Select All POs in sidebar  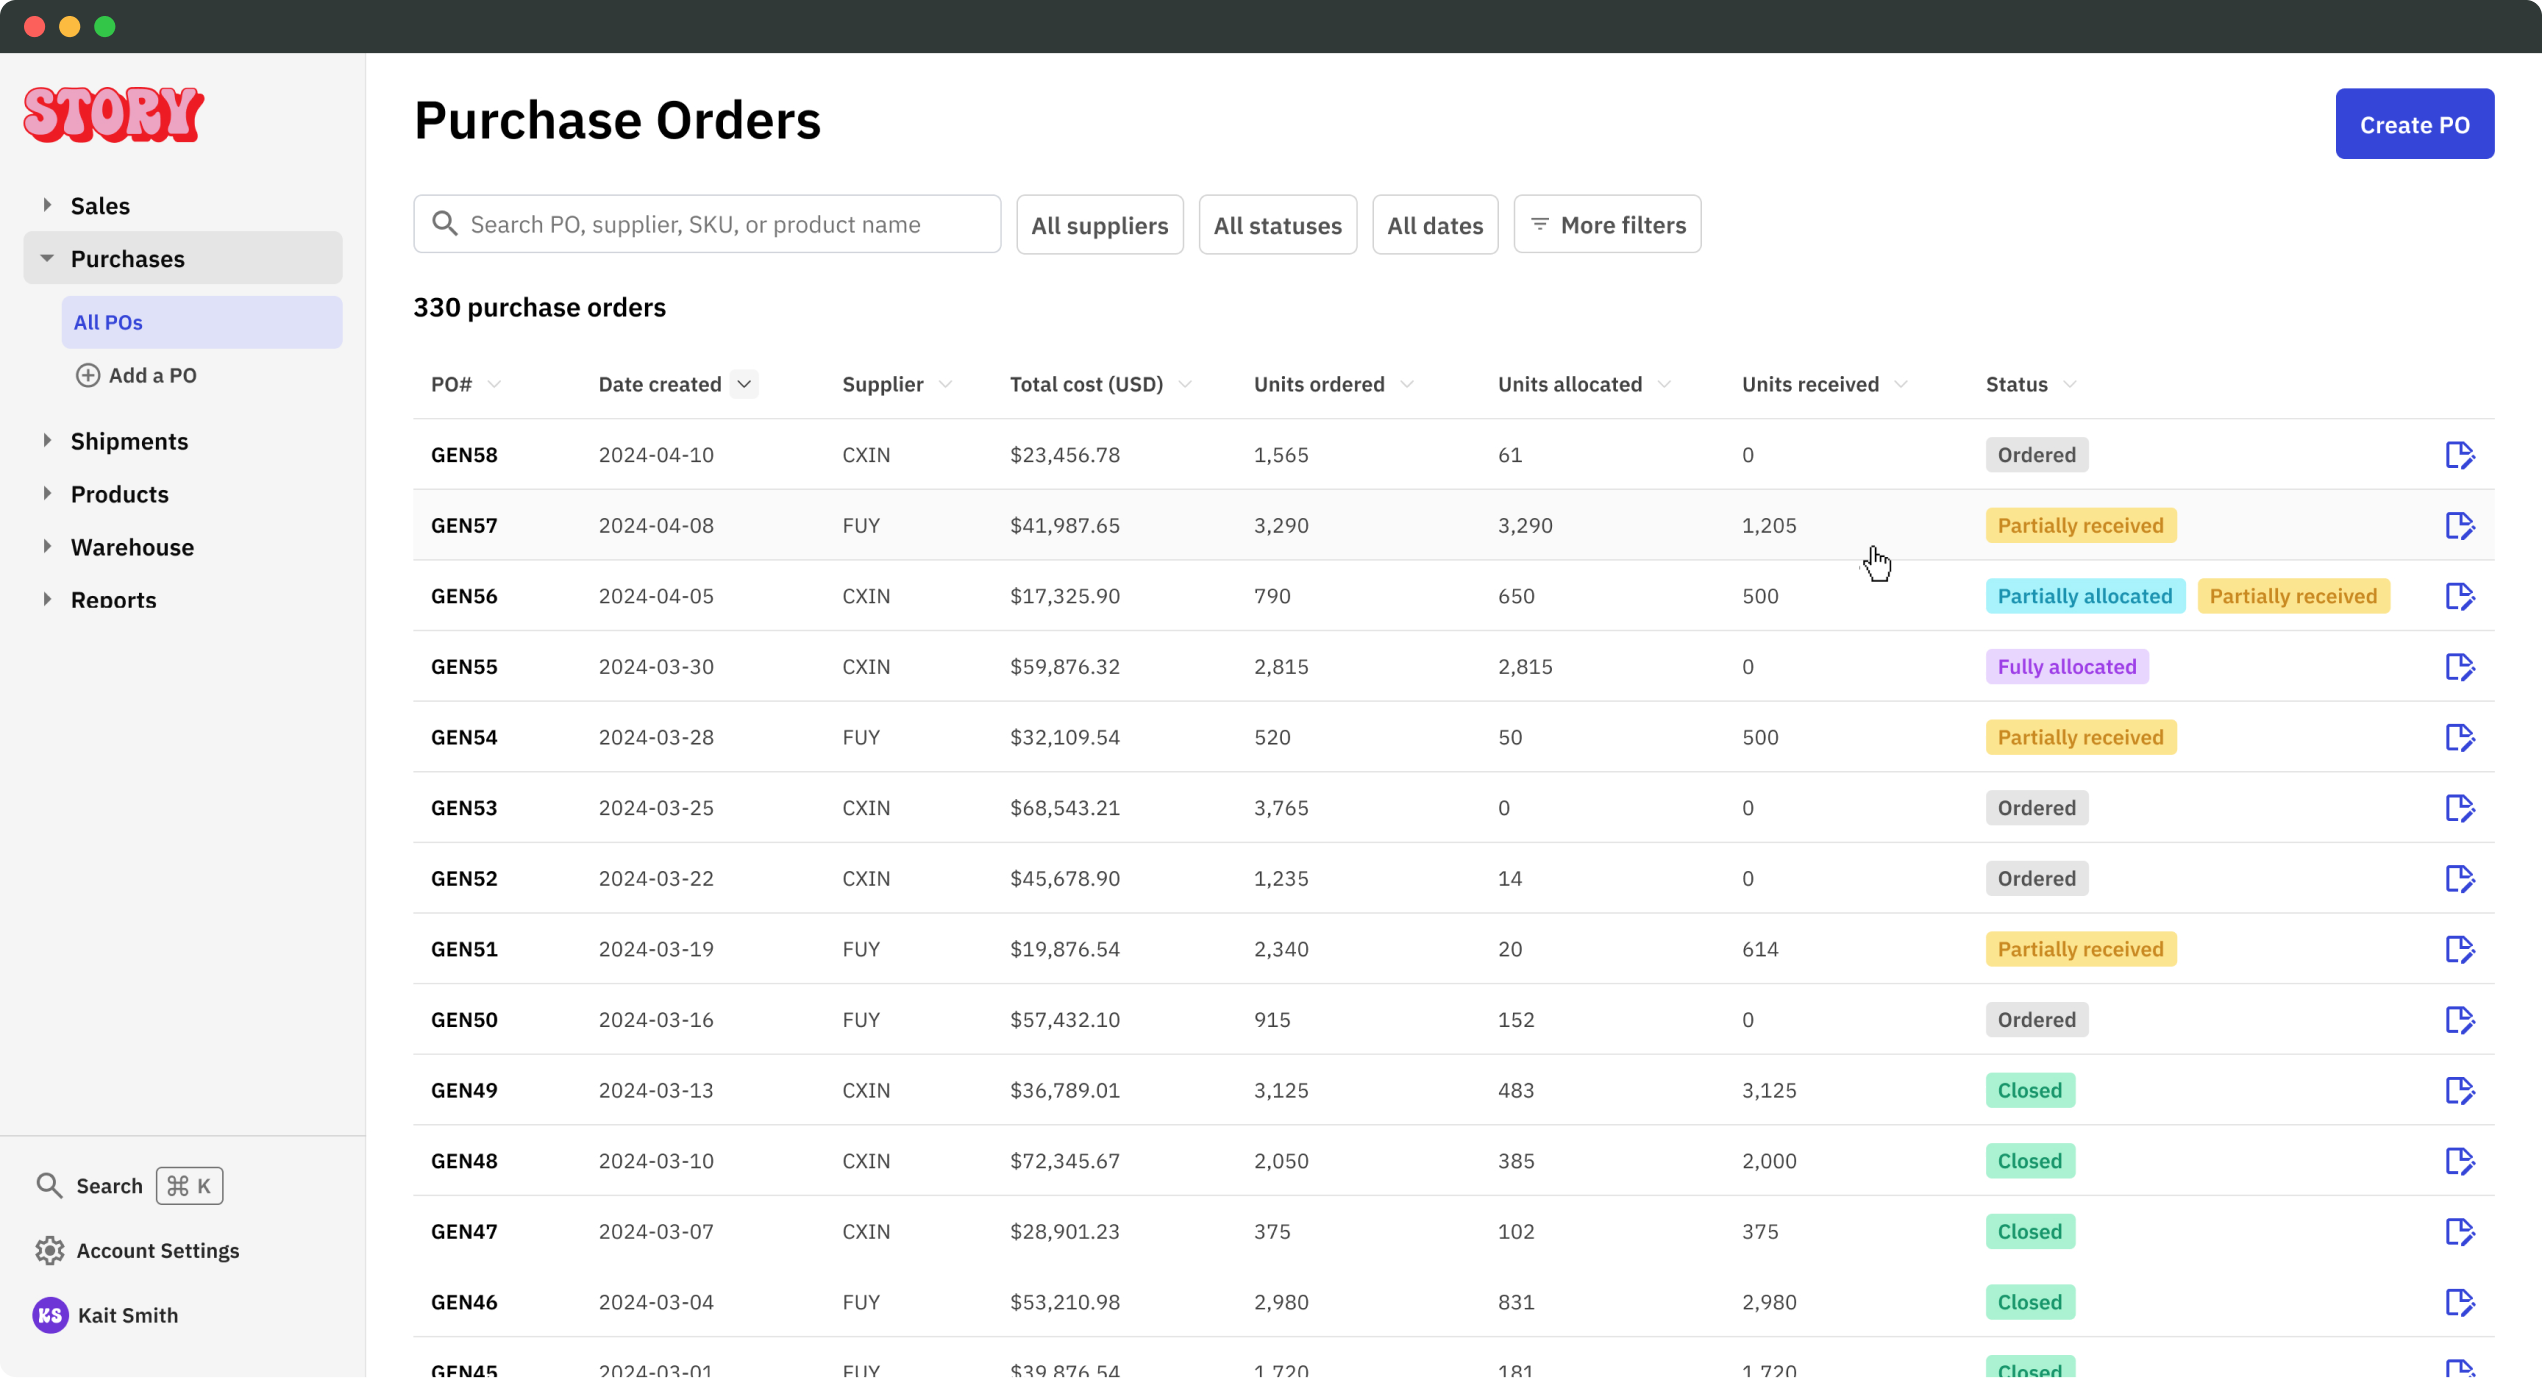coord(201,322)
